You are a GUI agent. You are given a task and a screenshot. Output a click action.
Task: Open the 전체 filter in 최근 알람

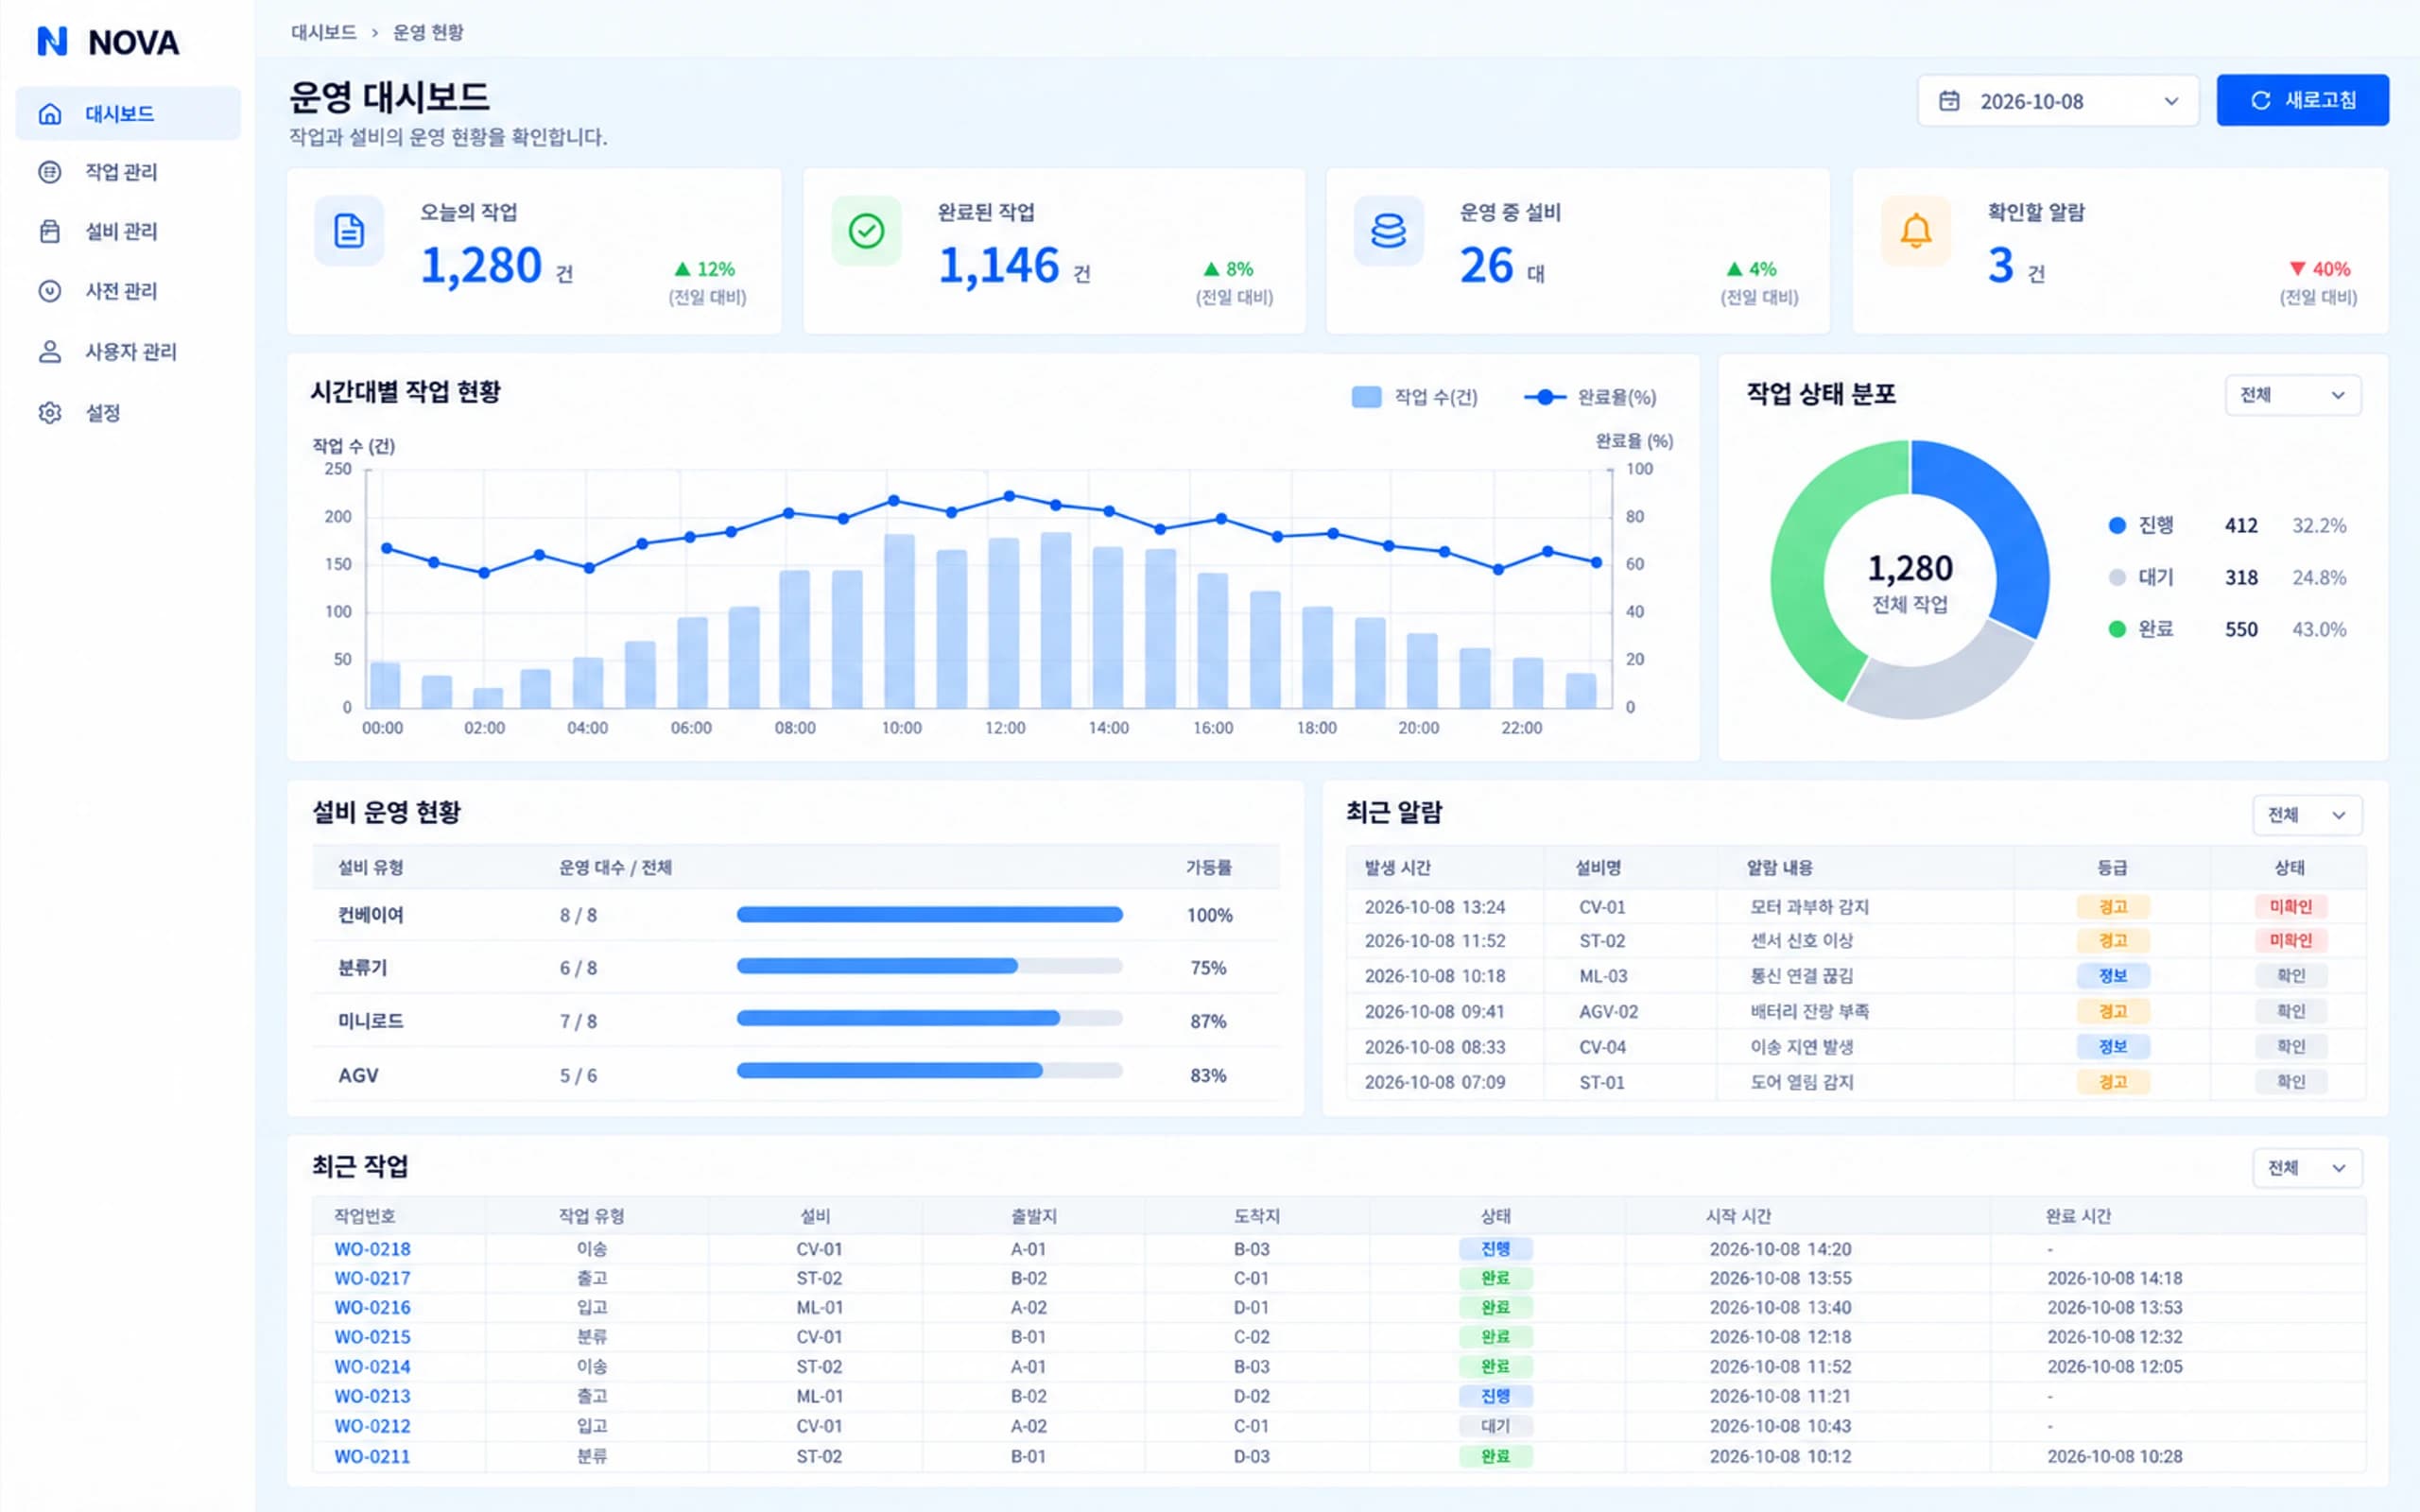coord(2307,815)
